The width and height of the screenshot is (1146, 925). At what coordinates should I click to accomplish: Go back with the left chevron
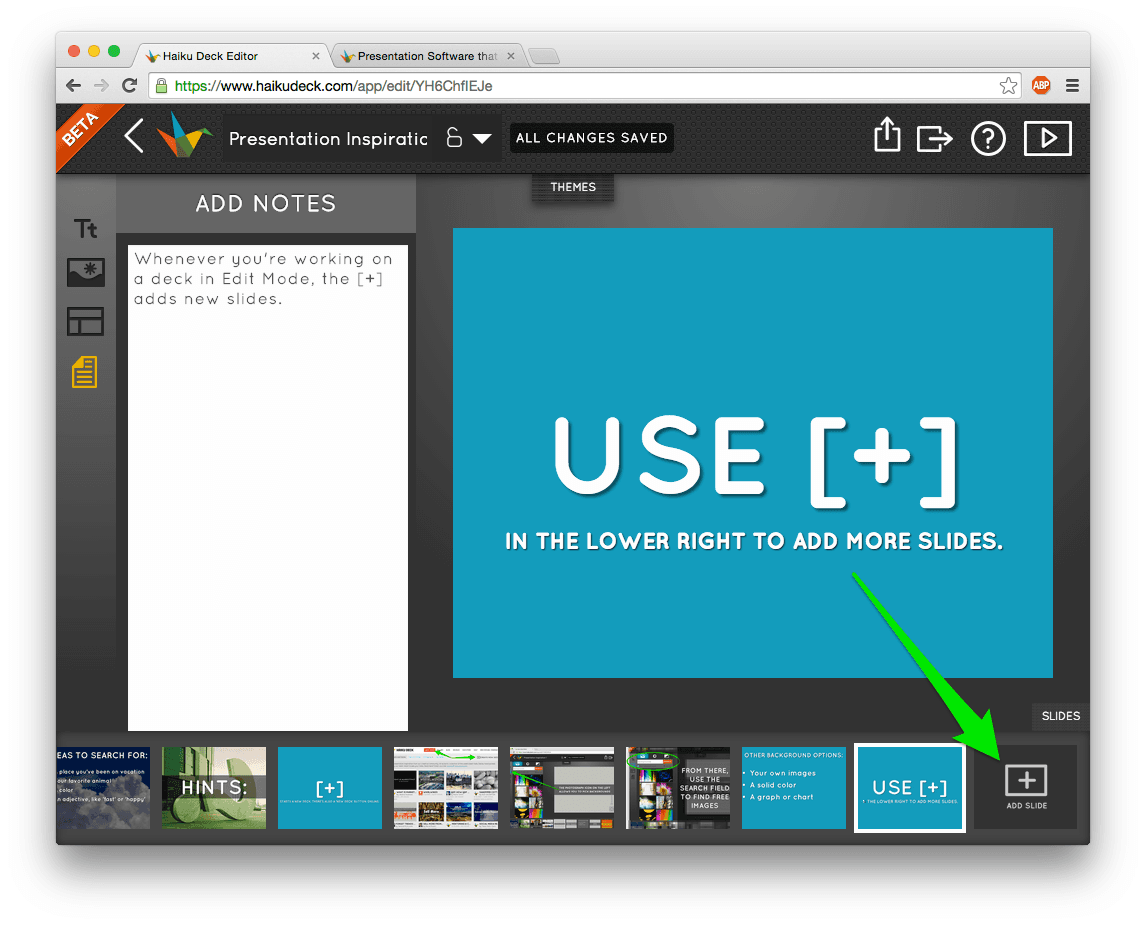coord(134,136)
